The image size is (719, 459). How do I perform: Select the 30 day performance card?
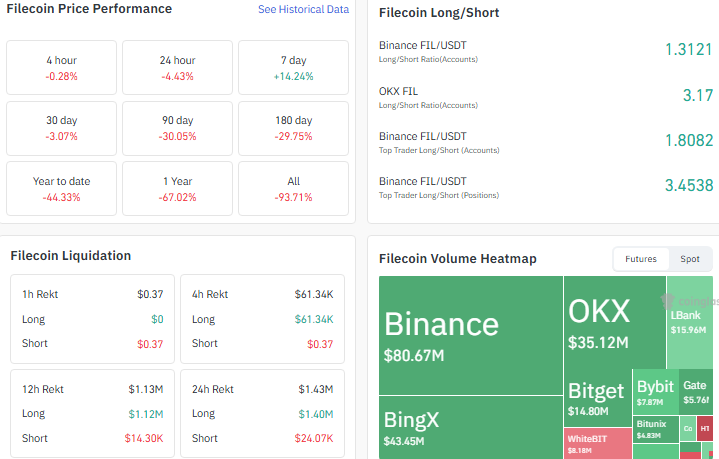coord(61,128)
